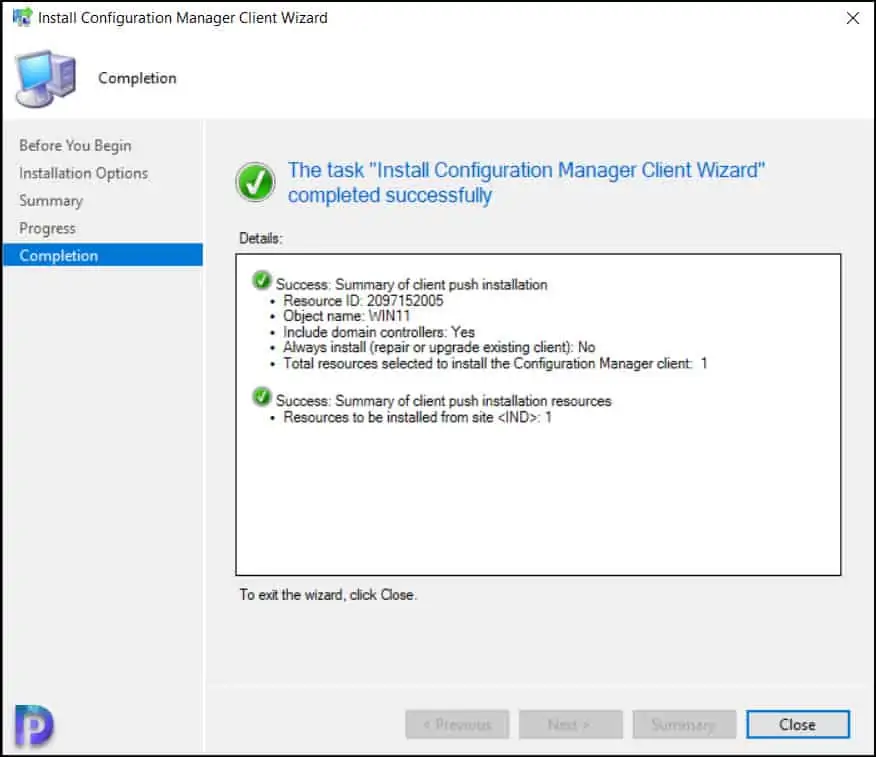The height and width of the screenshot is (757, 876).
Task: Select the Progress step in the sidebar
Action: (47, 228)
